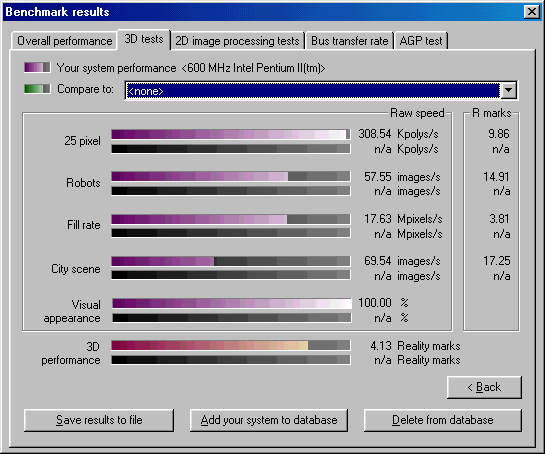This screenshot has height=454, width=545.
Task: Click Save results to file
Action: pyautogui.click(x=99, y=420)
